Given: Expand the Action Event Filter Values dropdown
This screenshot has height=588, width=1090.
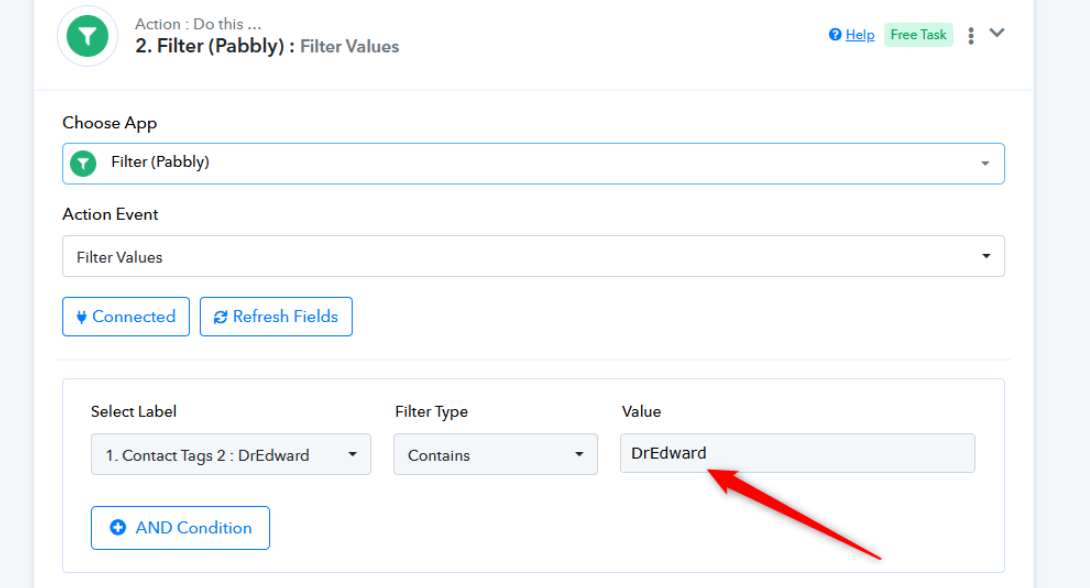Looking at the screenshot, I should [x=533, y=256].
